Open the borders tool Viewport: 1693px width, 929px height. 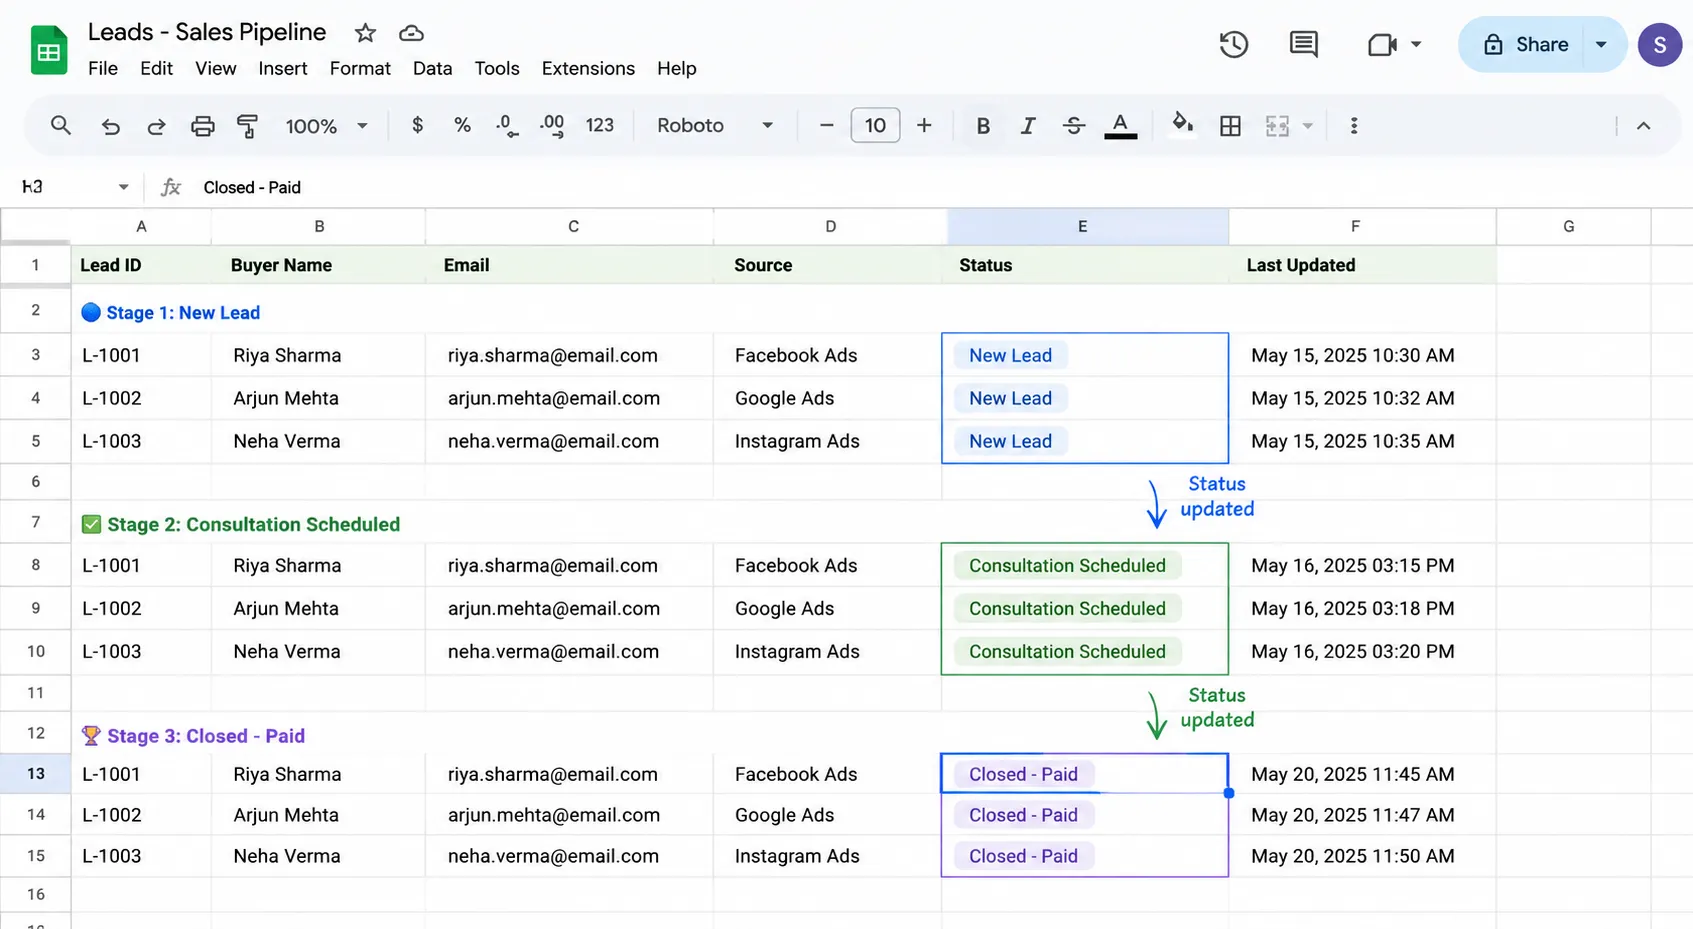pyautogui.click(x=1230, y=126)
